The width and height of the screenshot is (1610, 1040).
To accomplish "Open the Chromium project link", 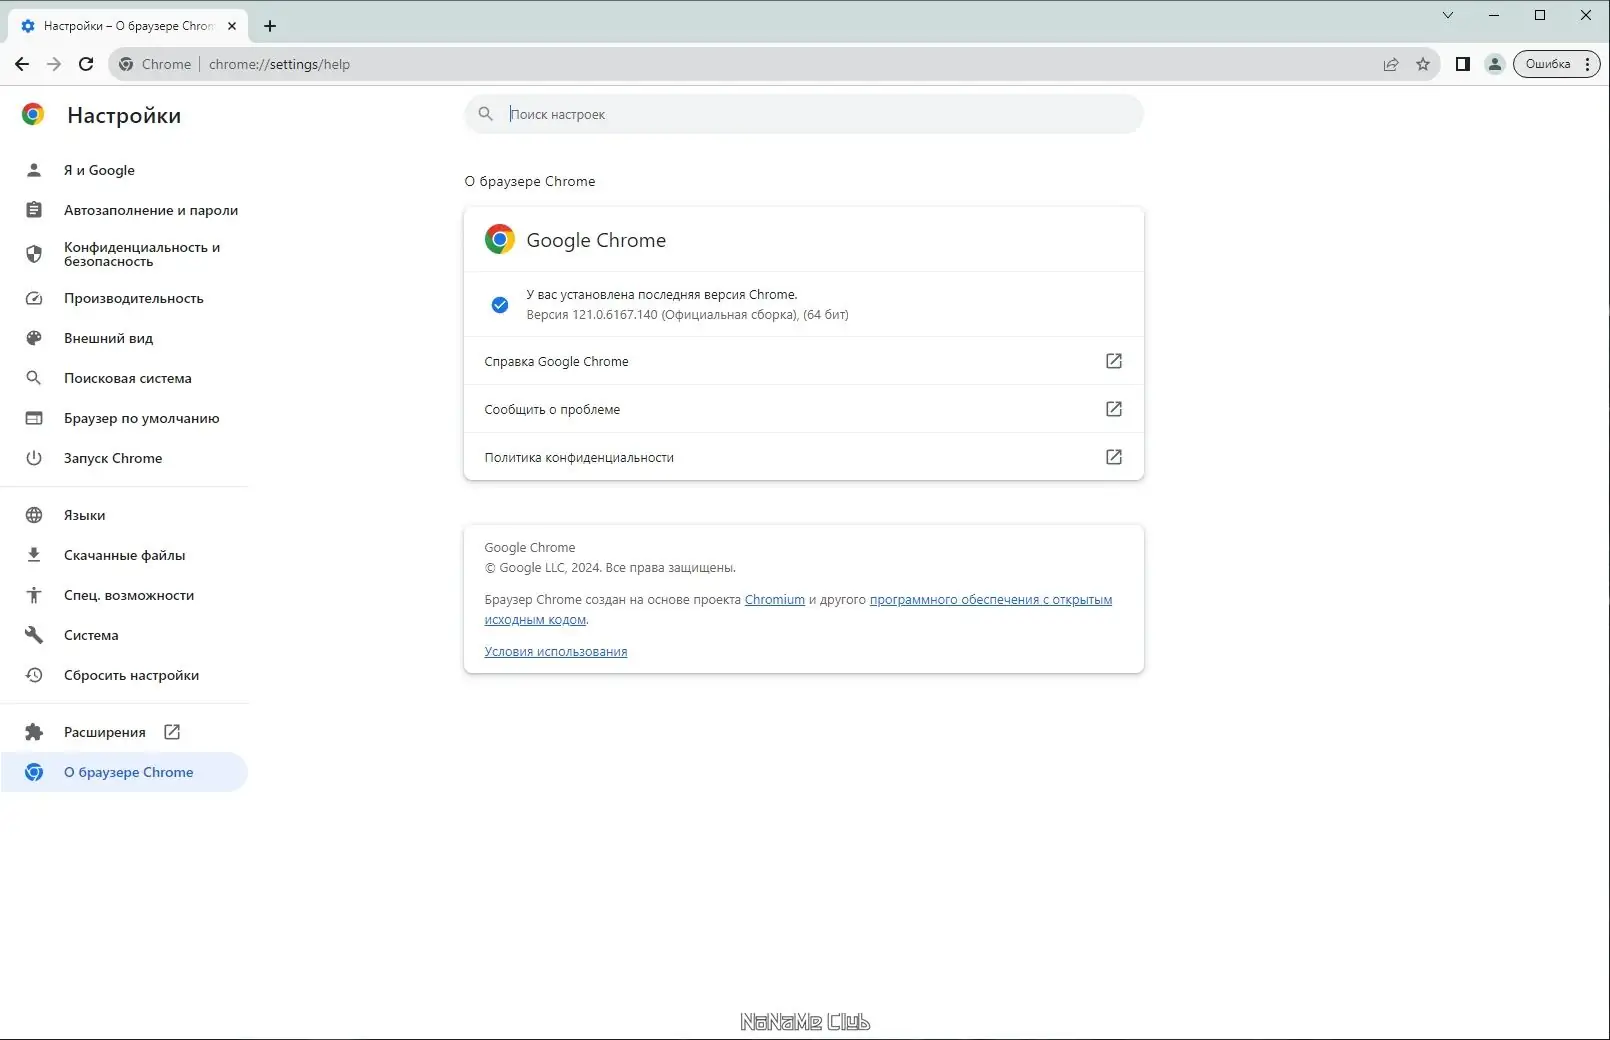I will click(775, 600).
